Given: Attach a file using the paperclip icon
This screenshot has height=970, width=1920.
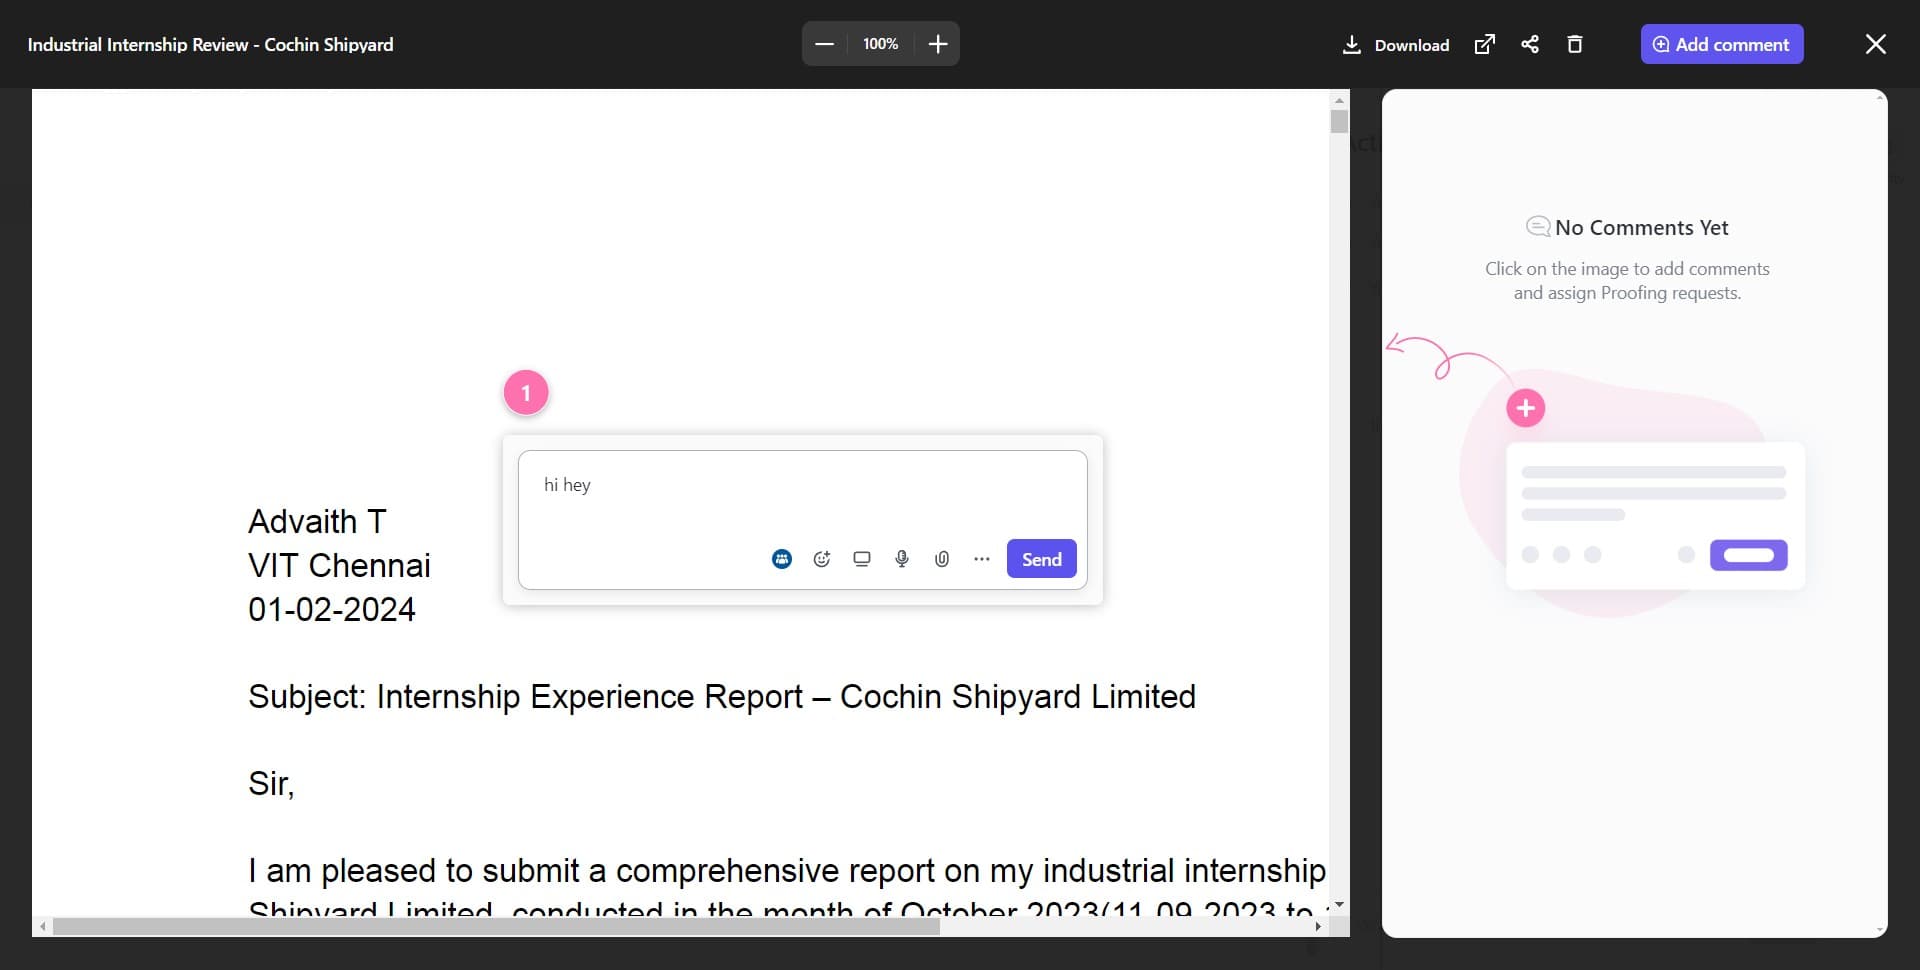Looking at the screenshot, I should point(942,559).
